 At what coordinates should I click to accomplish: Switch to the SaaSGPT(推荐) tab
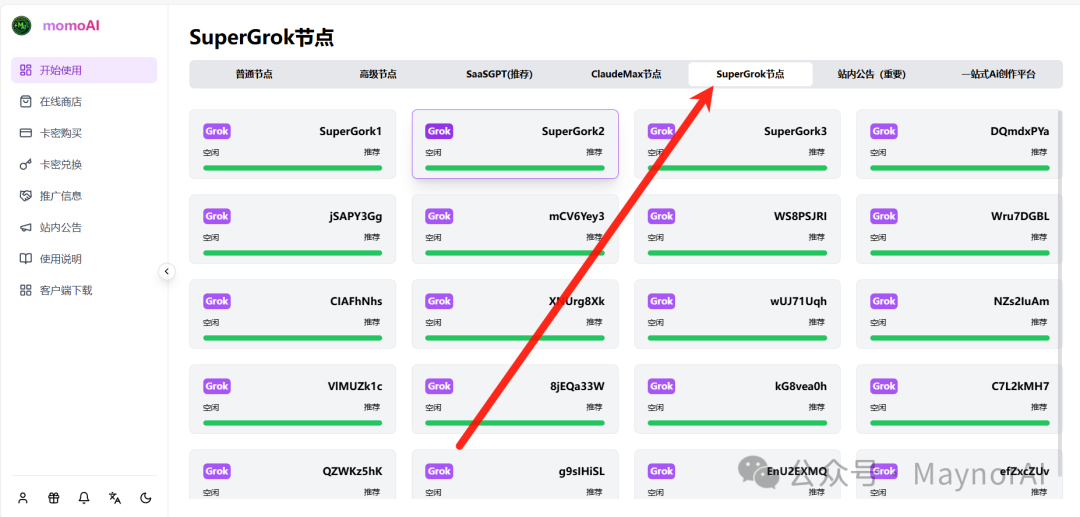click(501, 74)
